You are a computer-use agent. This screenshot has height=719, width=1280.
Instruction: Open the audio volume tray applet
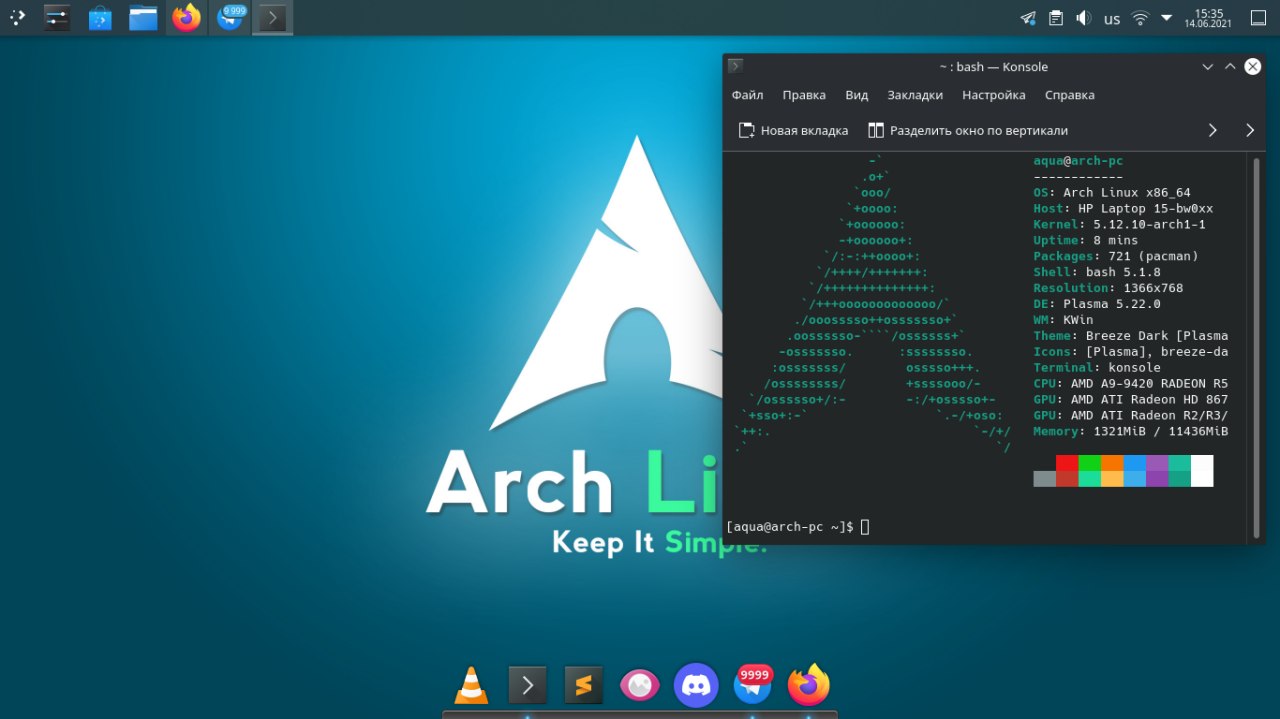pos(1083,18)
